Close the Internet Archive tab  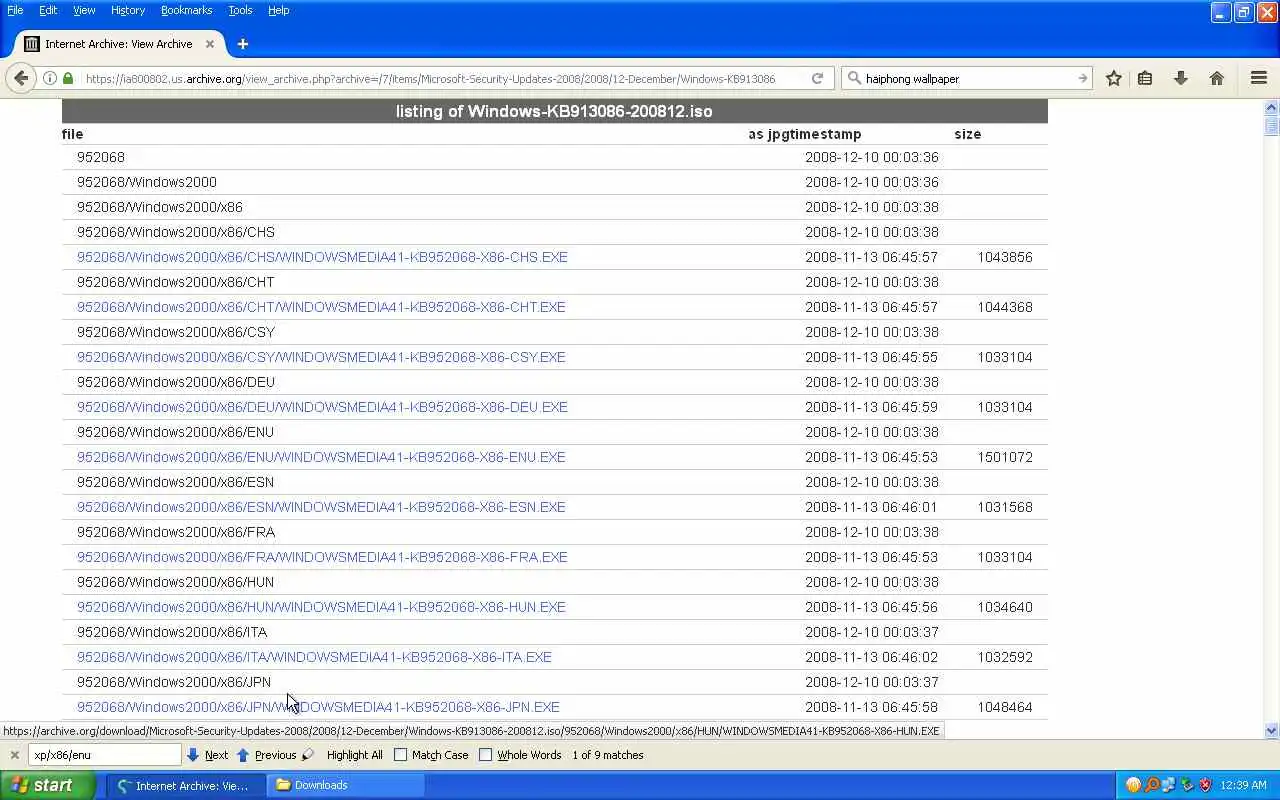(x=210, y=44)
